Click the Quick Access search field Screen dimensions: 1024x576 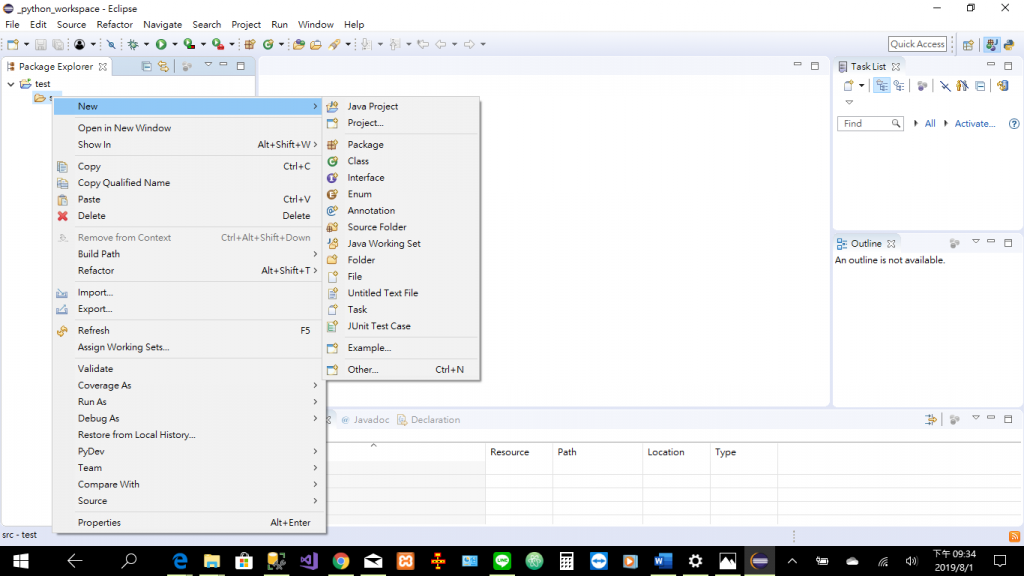coord(917,44)
